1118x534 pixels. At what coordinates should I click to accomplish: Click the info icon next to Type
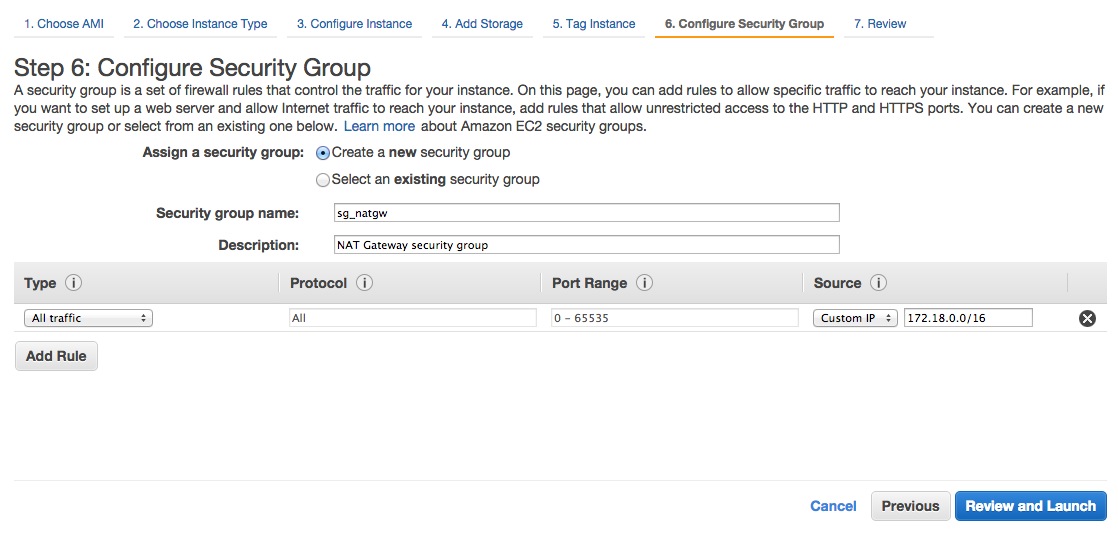tap(73, 283)
